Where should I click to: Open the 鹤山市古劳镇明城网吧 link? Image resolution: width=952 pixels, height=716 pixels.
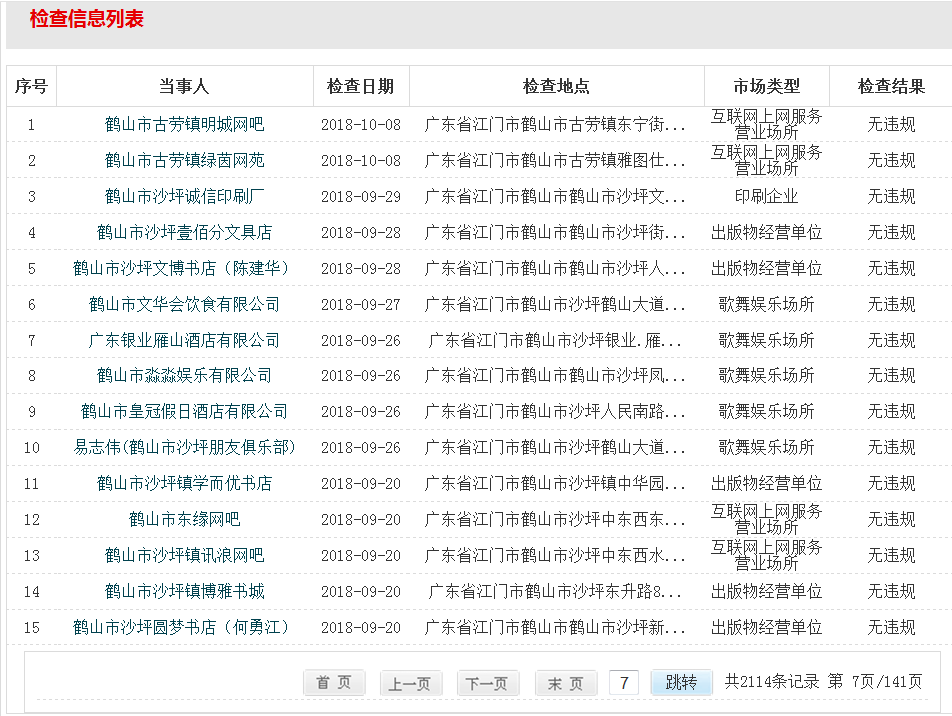[x=184, y=125]
